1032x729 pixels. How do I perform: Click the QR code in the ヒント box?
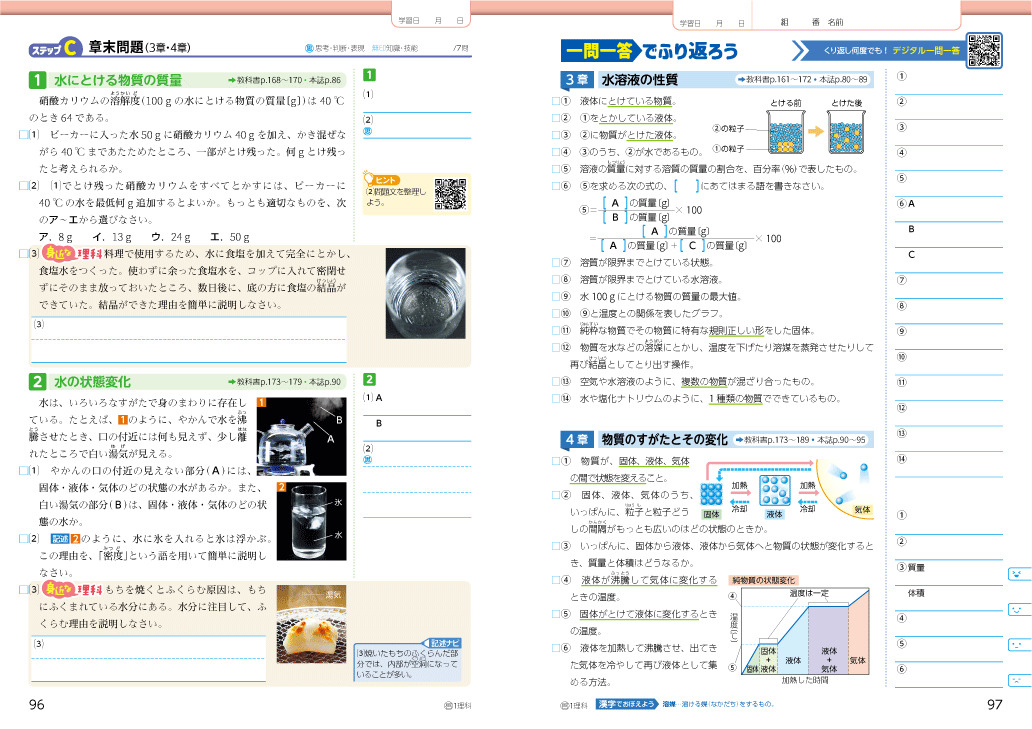point(451,194)
